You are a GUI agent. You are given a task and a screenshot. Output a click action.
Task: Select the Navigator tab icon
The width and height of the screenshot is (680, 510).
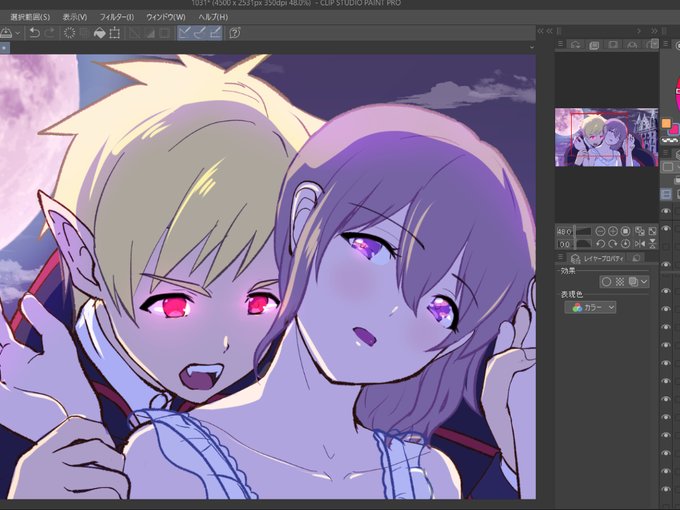[594, 45]
